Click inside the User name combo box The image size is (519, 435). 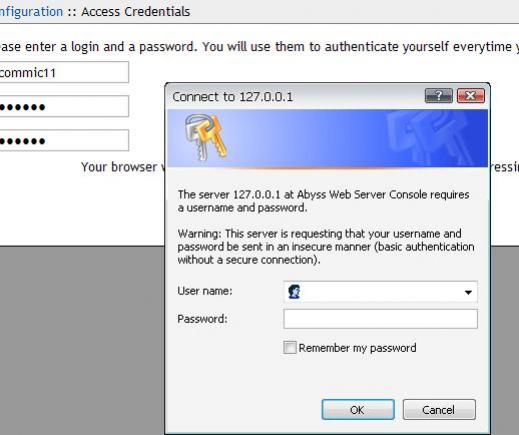point(380,292)
